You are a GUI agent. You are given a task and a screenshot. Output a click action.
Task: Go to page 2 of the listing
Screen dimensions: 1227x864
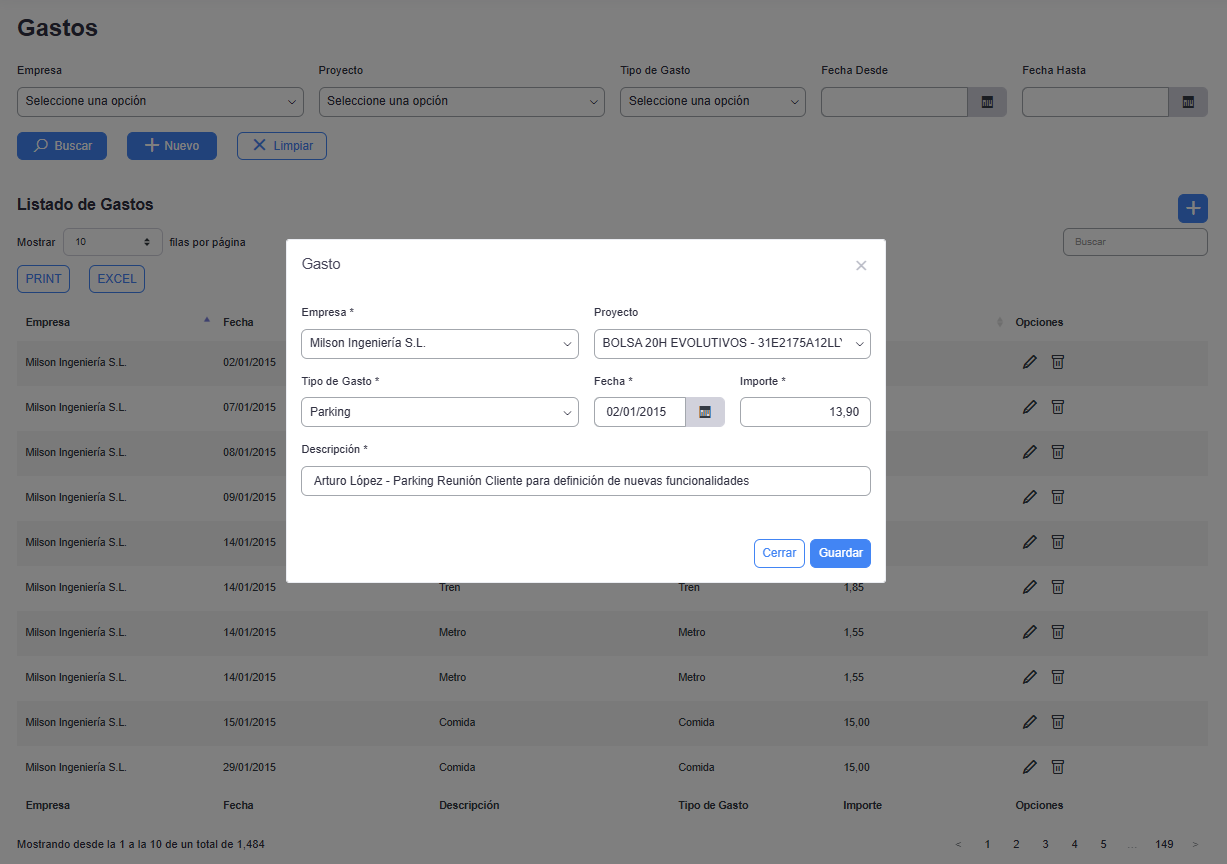point(1016,844)
